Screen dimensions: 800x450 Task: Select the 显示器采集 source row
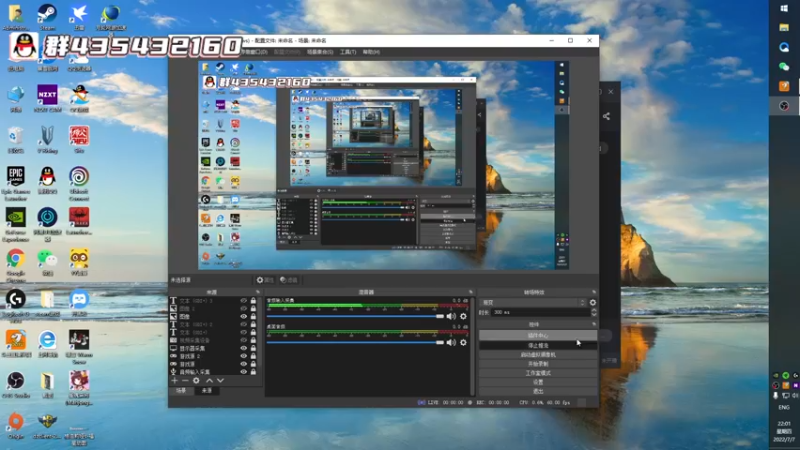[x=214, y=348]
